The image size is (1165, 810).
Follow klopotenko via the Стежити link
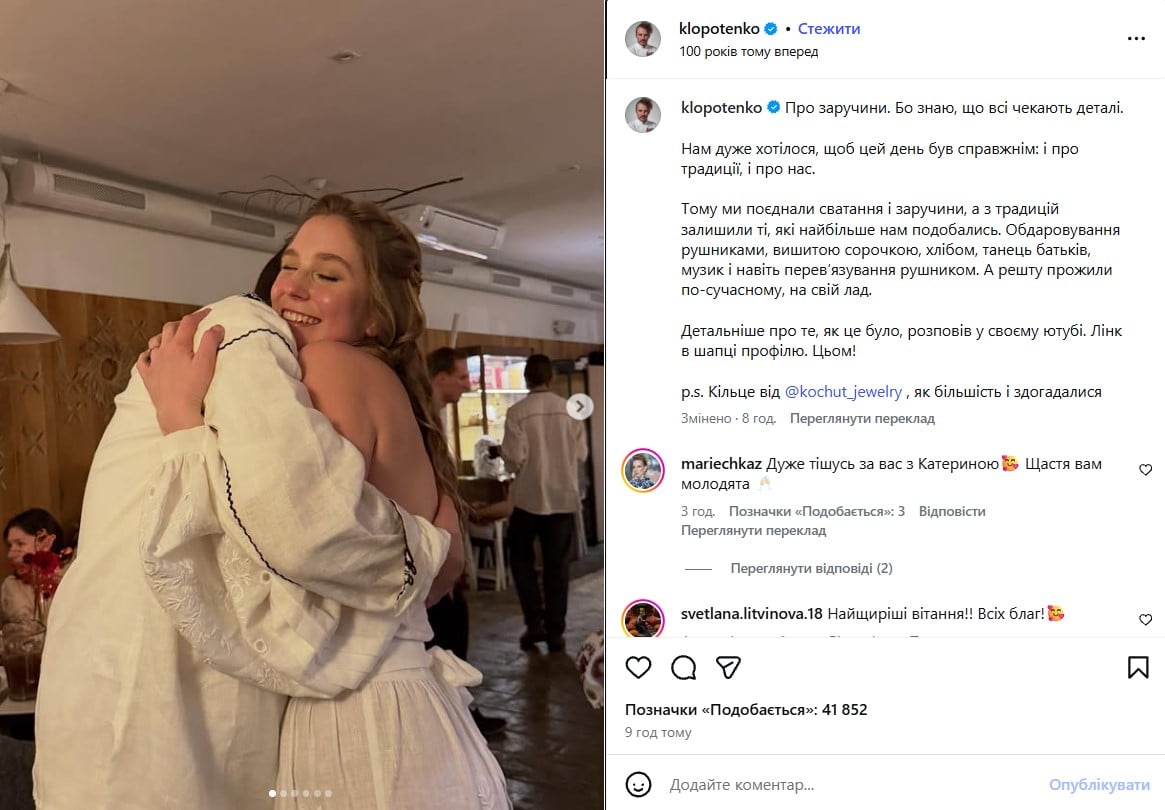coord(829,29)
